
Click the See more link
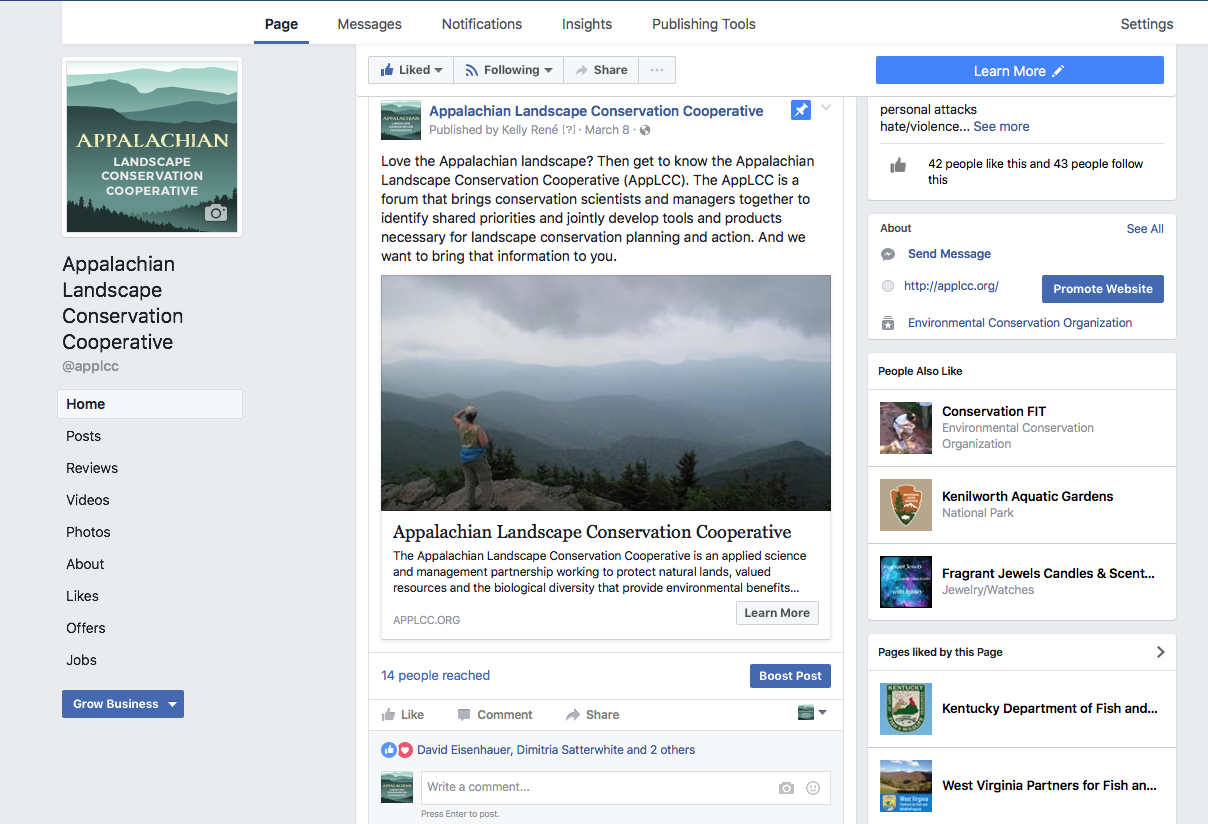click(x=1001, y=126)
